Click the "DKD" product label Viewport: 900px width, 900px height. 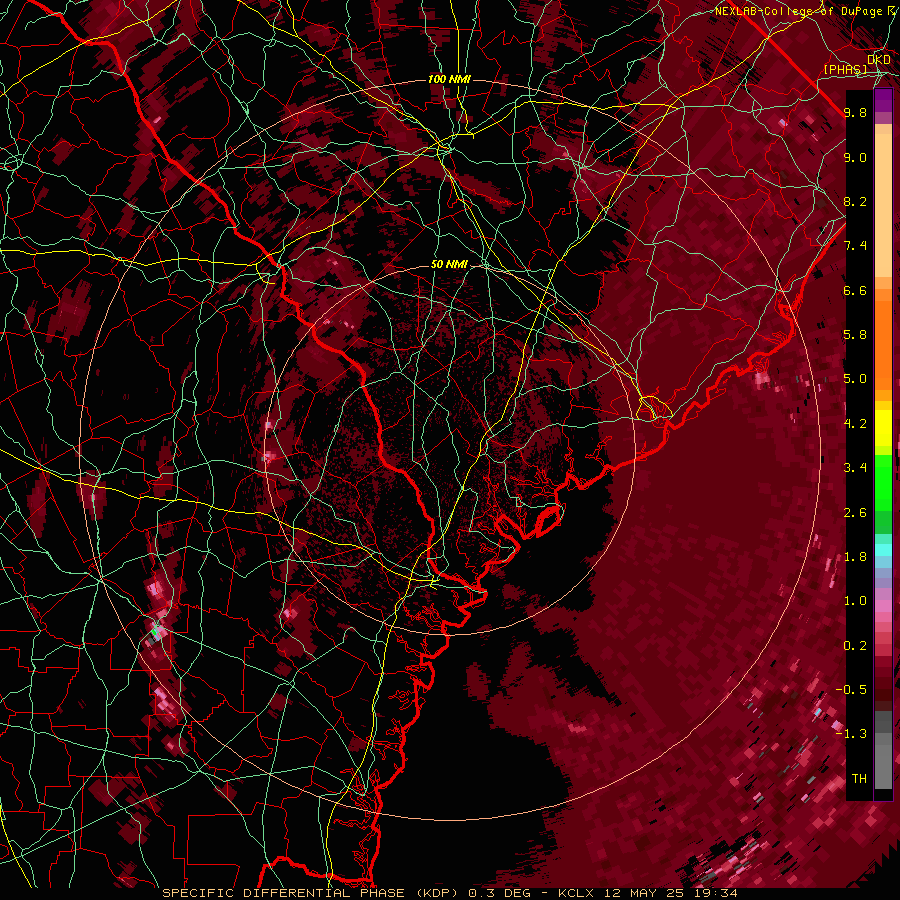coord(879,60)
